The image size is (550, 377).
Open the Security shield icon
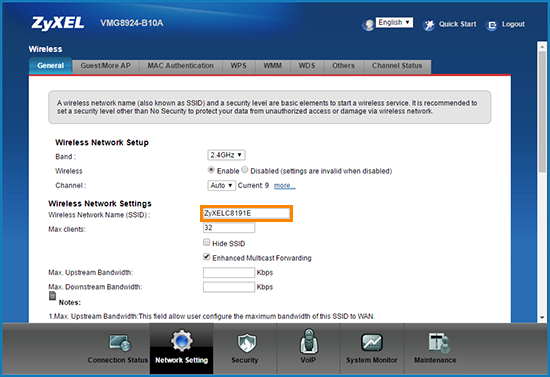[247, 343]
